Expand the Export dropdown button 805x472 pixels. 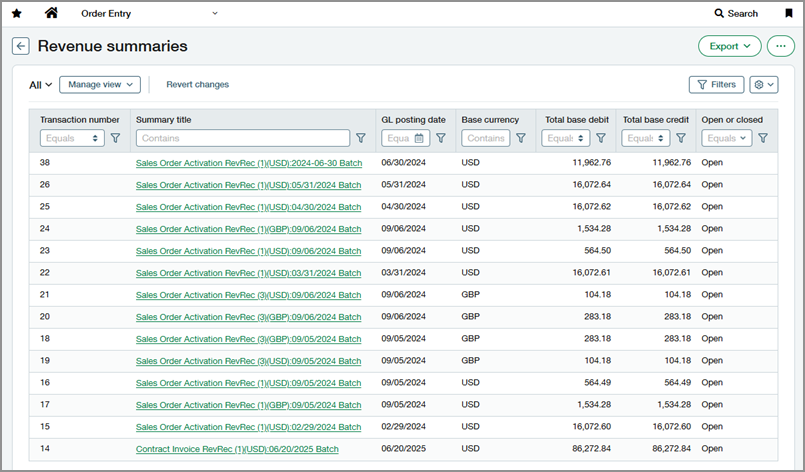click(729, 46)
